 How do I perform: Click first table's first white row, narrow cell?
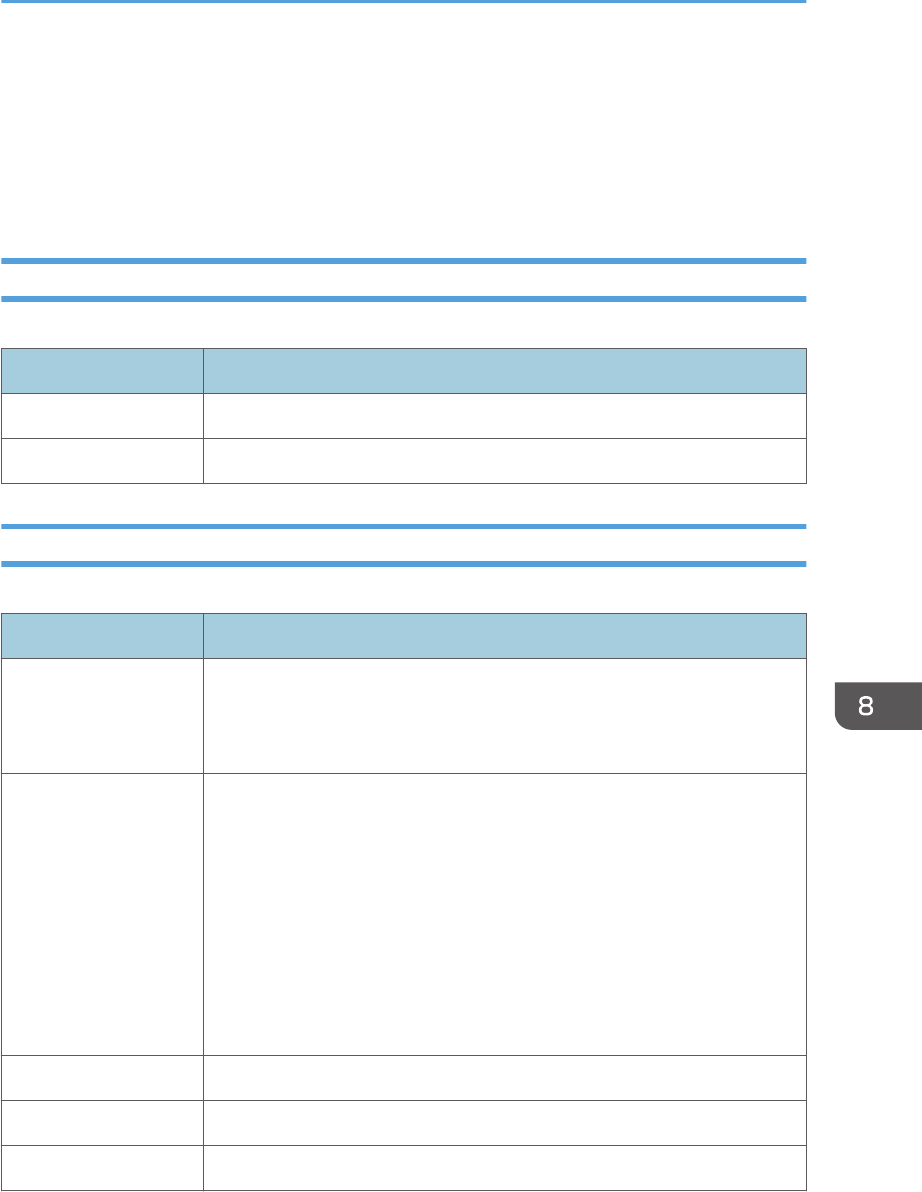point(103,416)
